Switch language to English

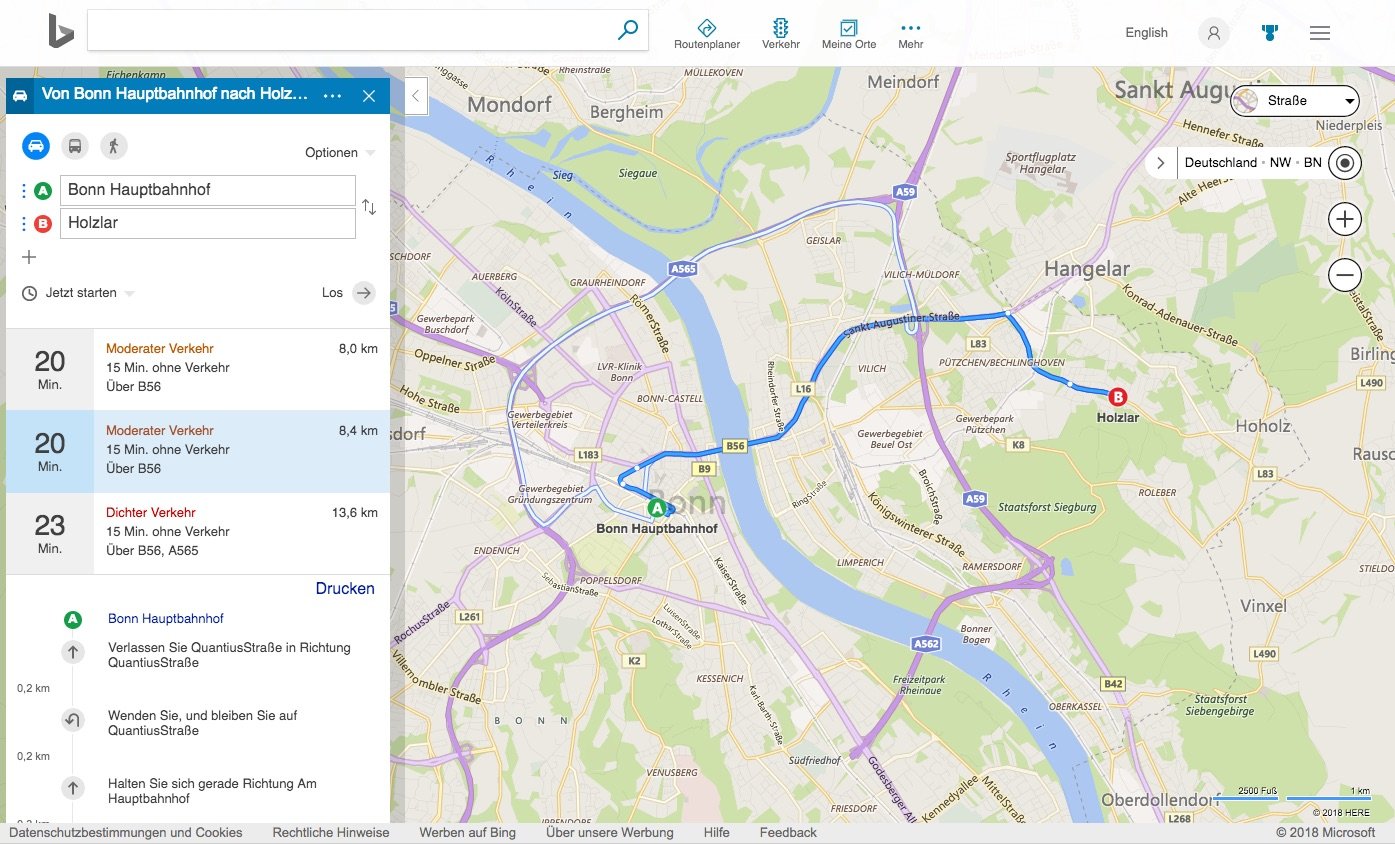(1146, 33)
